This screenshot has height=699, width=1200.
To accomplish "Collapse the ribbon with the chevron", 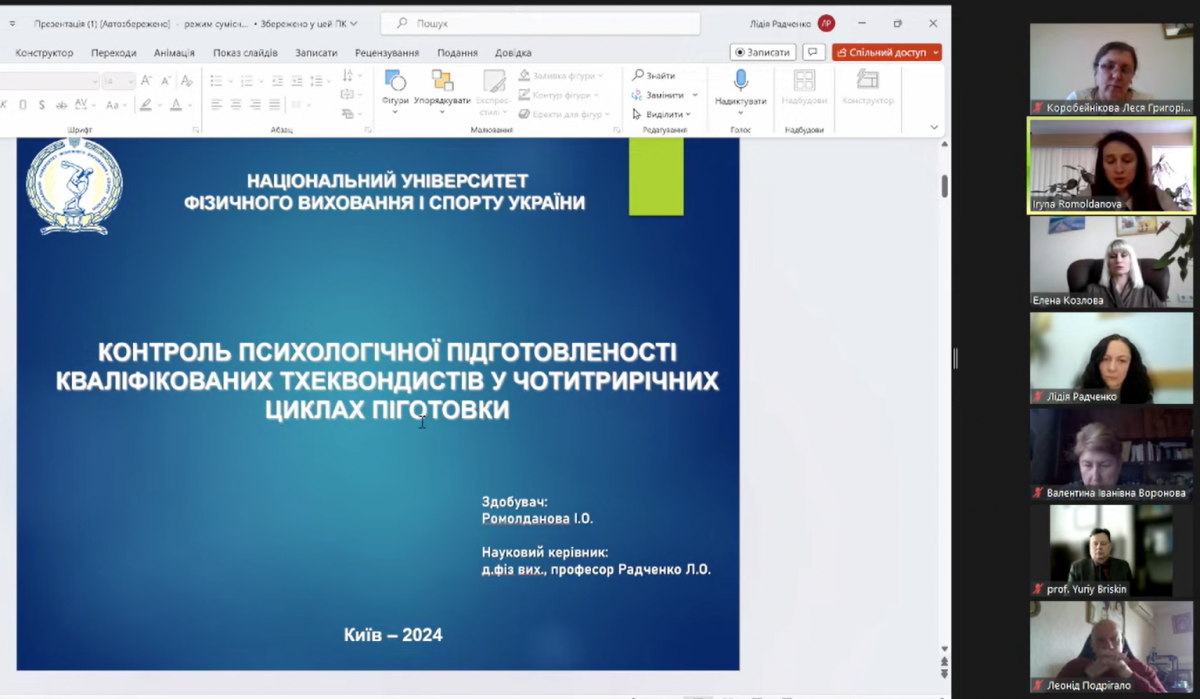I will pos(934,128).
